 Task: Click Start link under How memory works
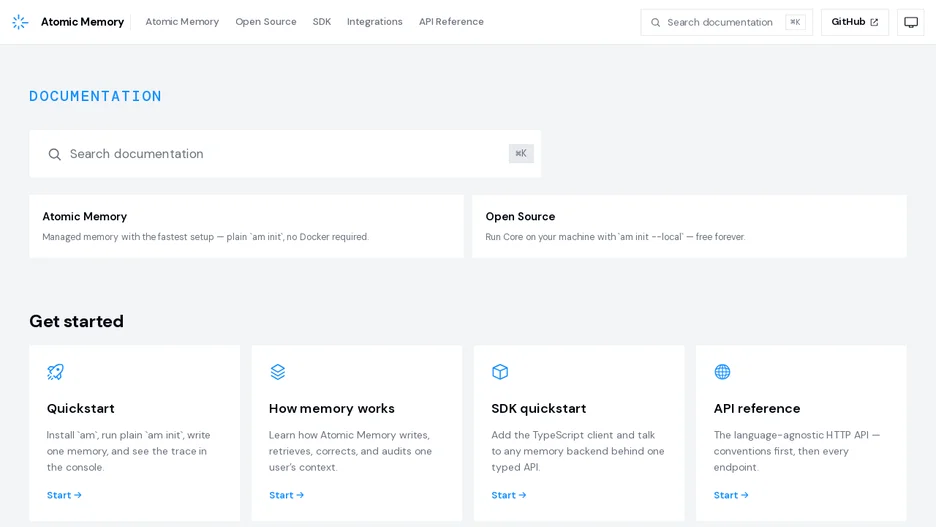pyautogui.click(x=287, y=495)
